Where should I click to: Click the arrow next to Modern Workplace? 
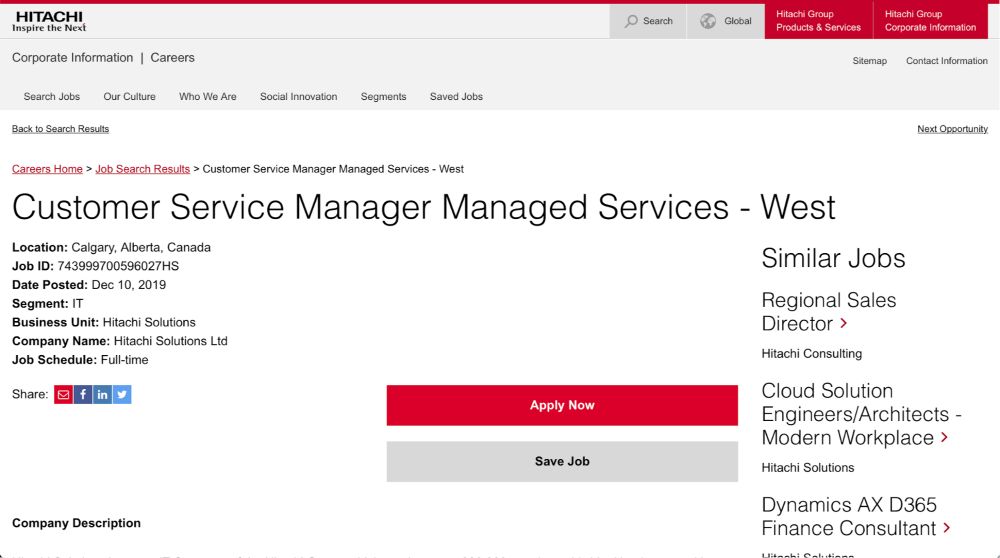pos(945,437)
